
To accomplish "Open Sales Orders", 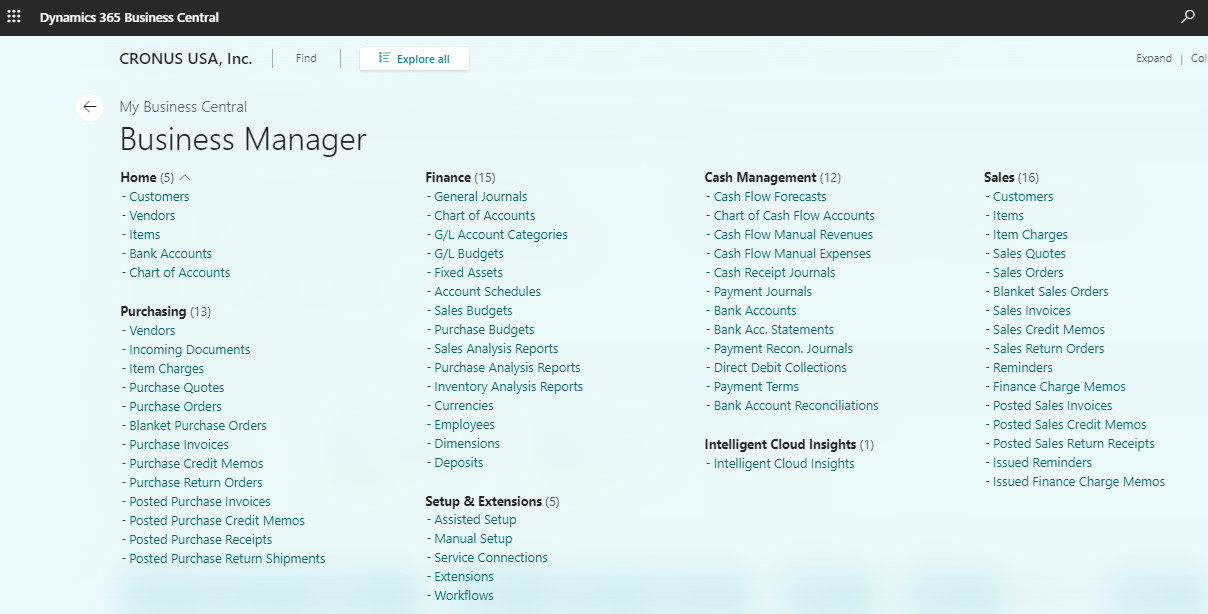I will pos(1028,273).
